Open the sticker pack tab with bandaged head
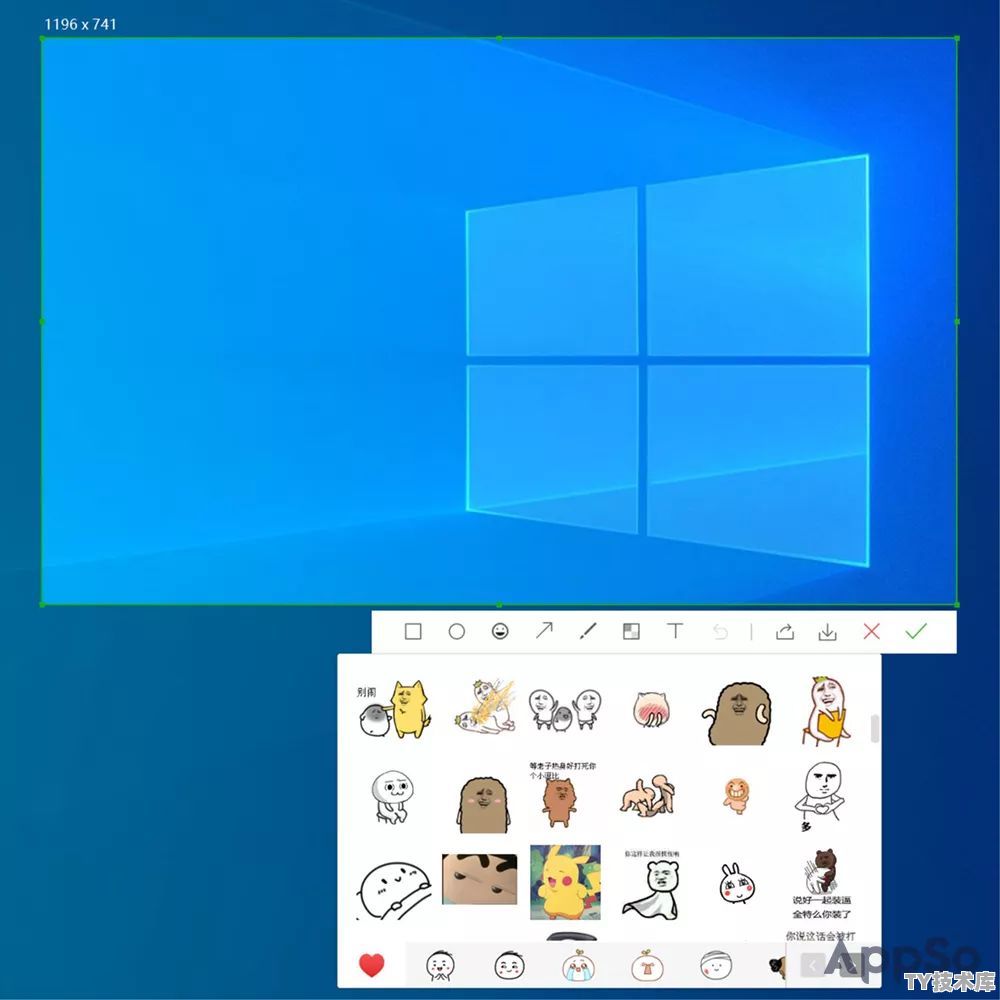This screenshot has width=1000, height=1000. tap(716, 966)
